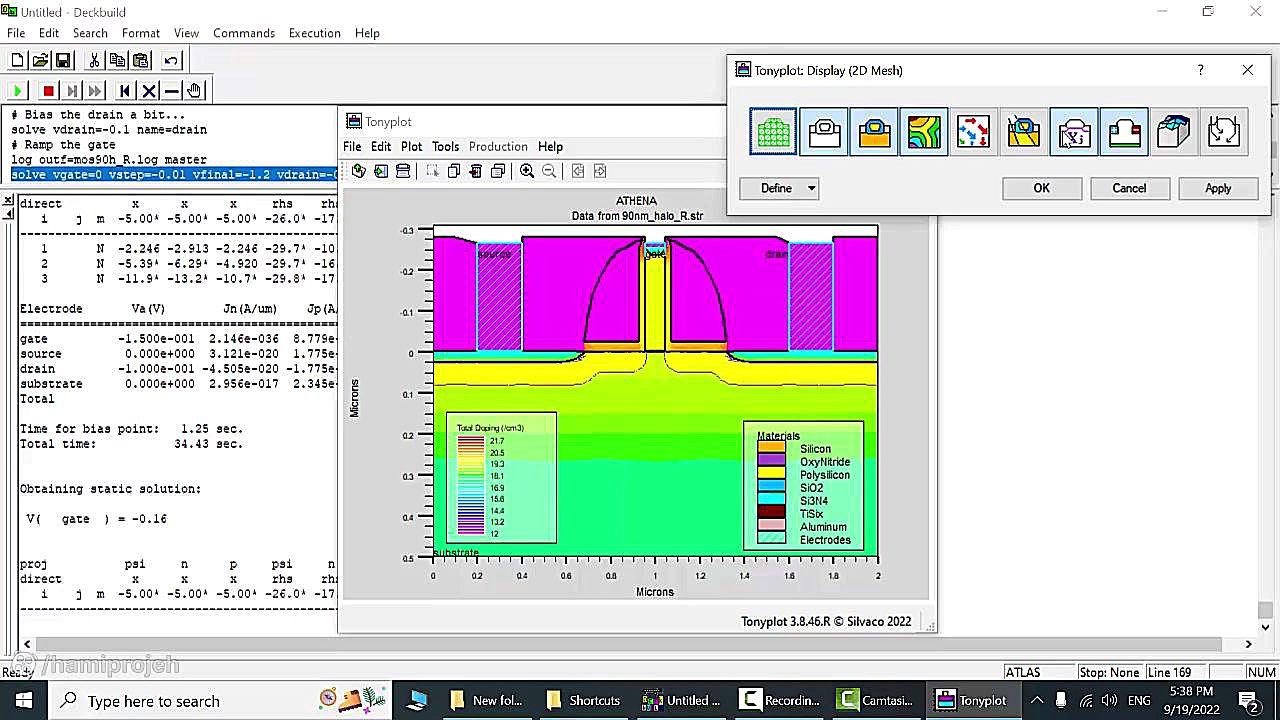Click the 3D surface display icon
This screenshot has width=1280, height=720.
1174,132
